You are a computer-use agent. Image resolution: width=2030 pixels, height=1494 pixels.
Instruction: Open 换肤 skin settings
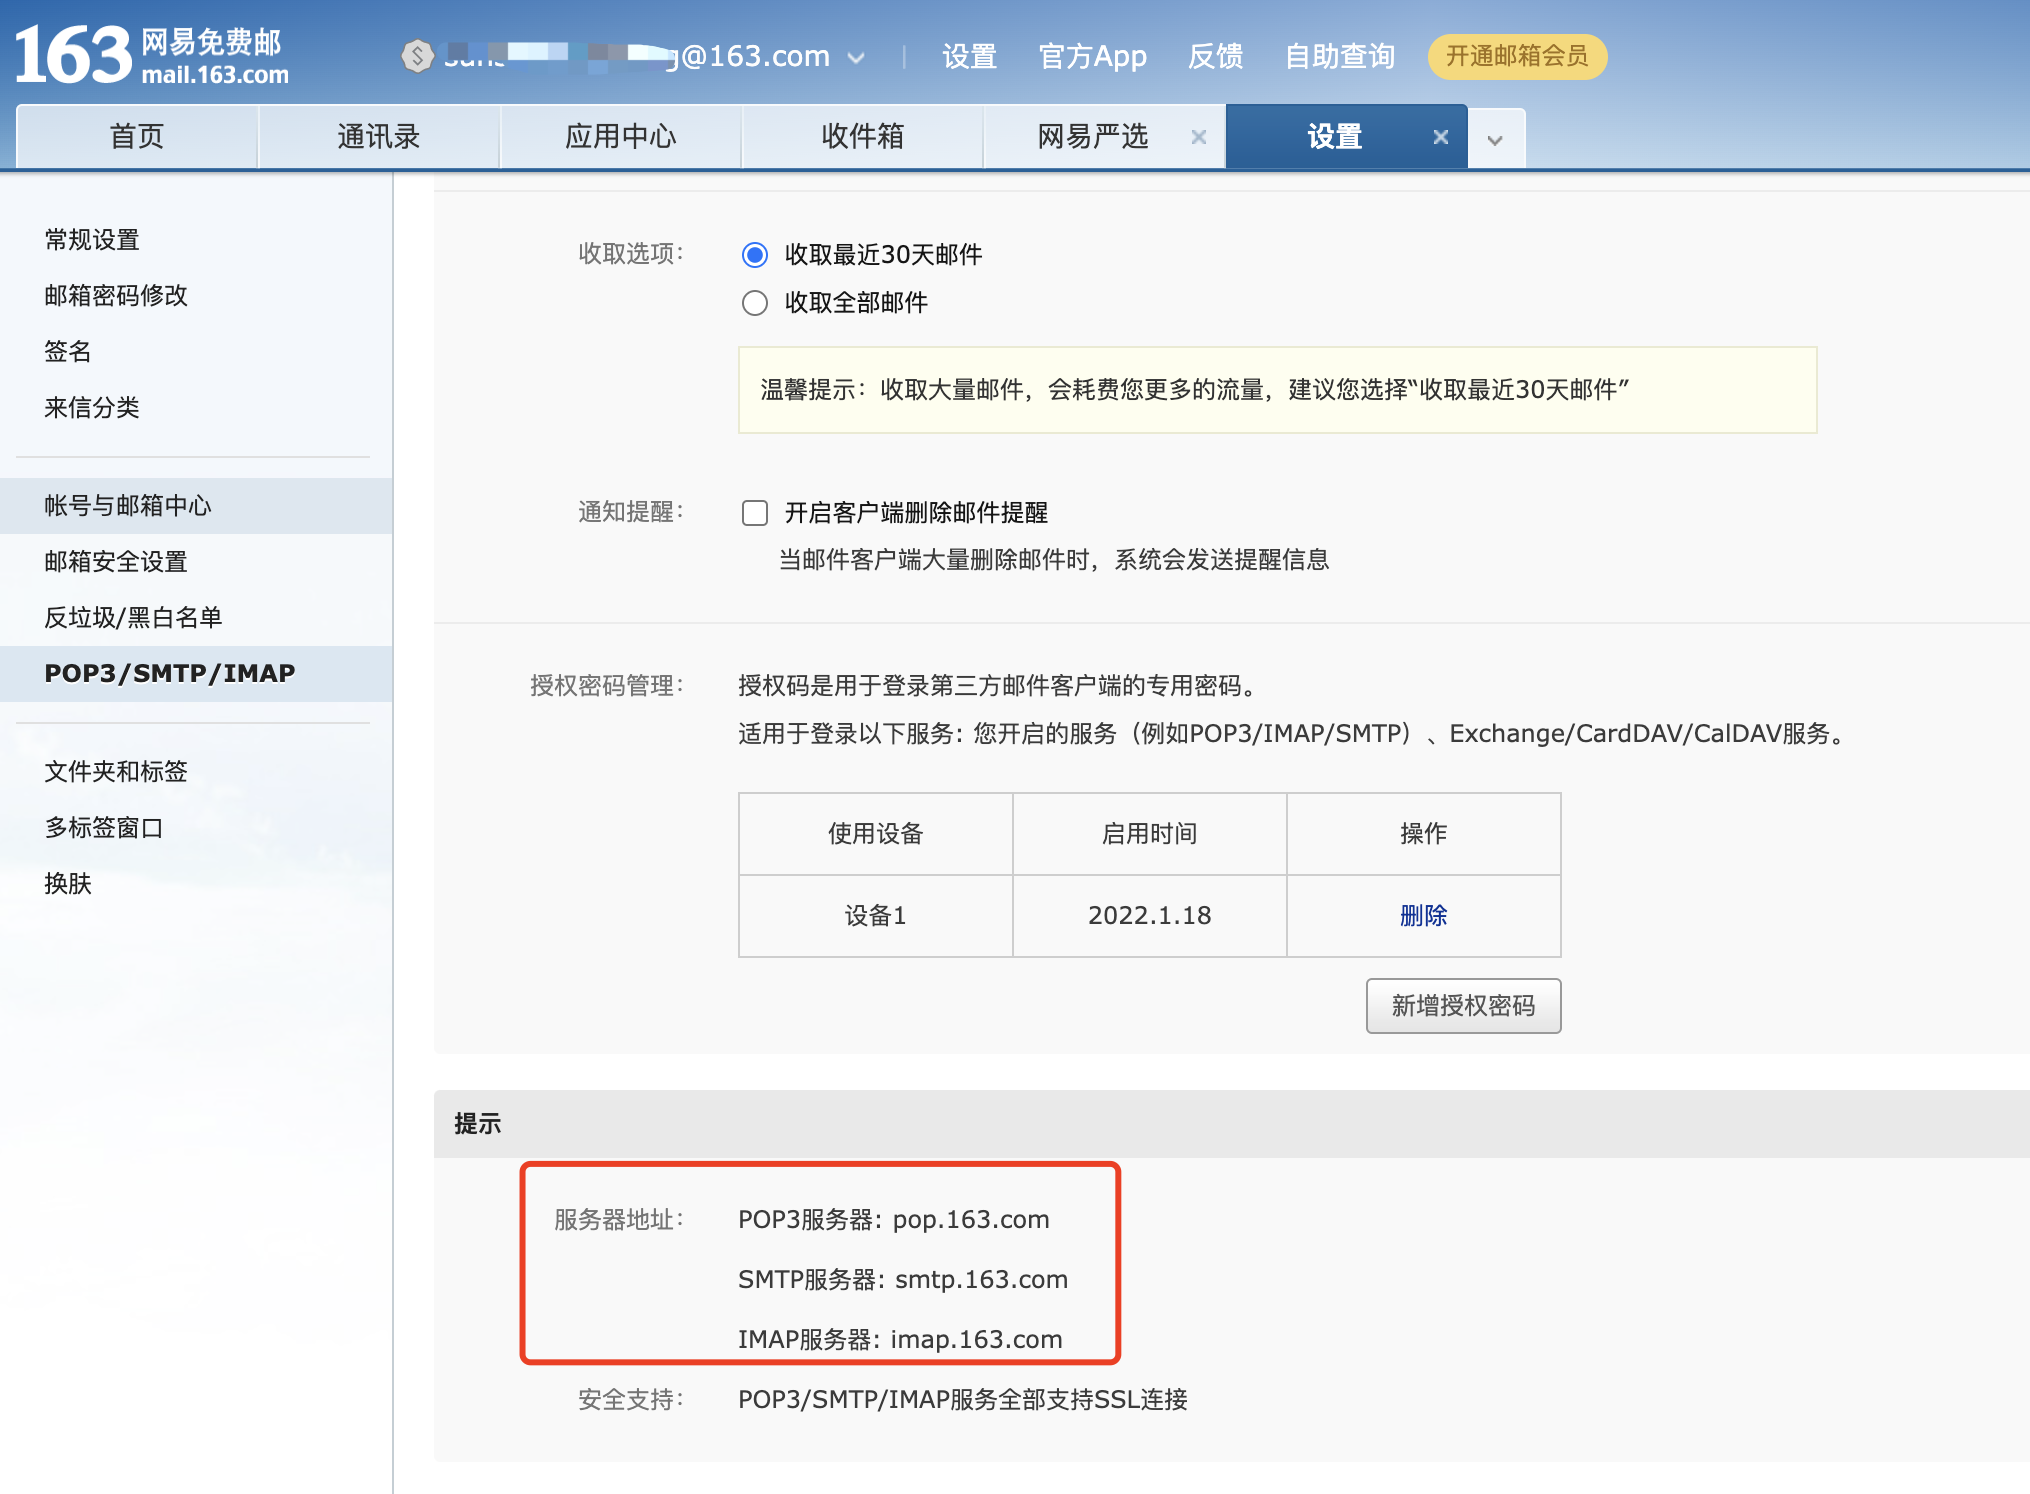68,884
